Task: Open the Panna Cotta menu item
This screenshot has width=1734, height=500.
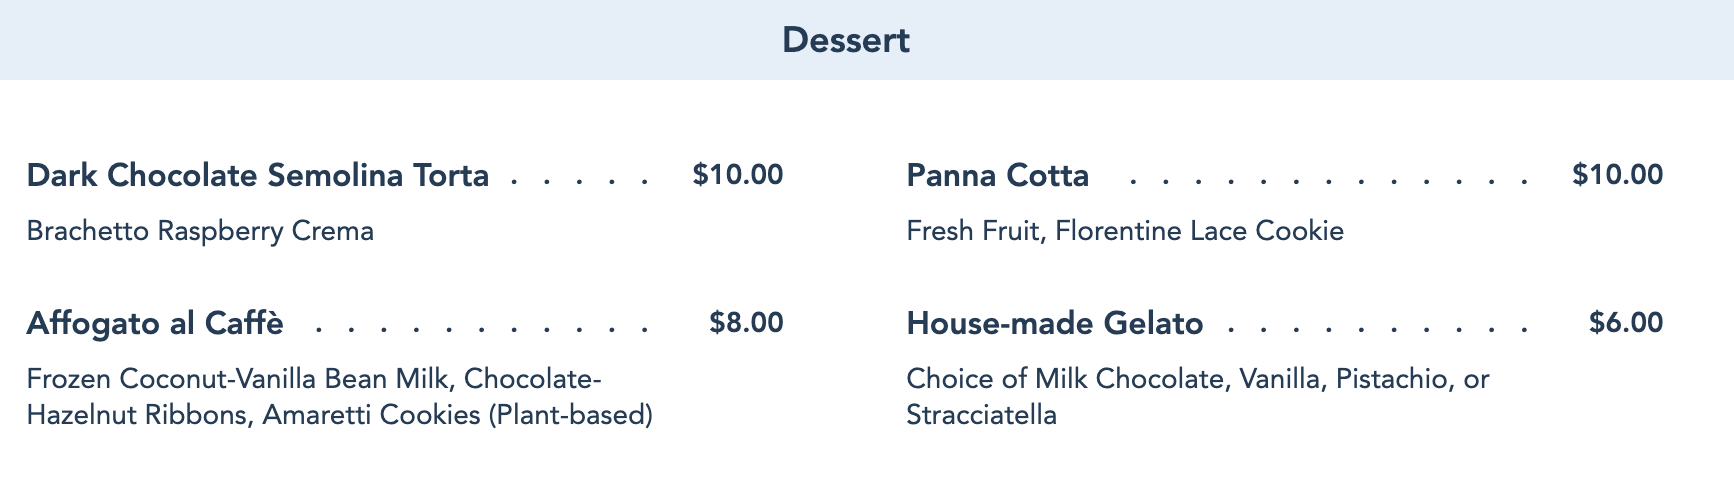Action: pos(997,175)
